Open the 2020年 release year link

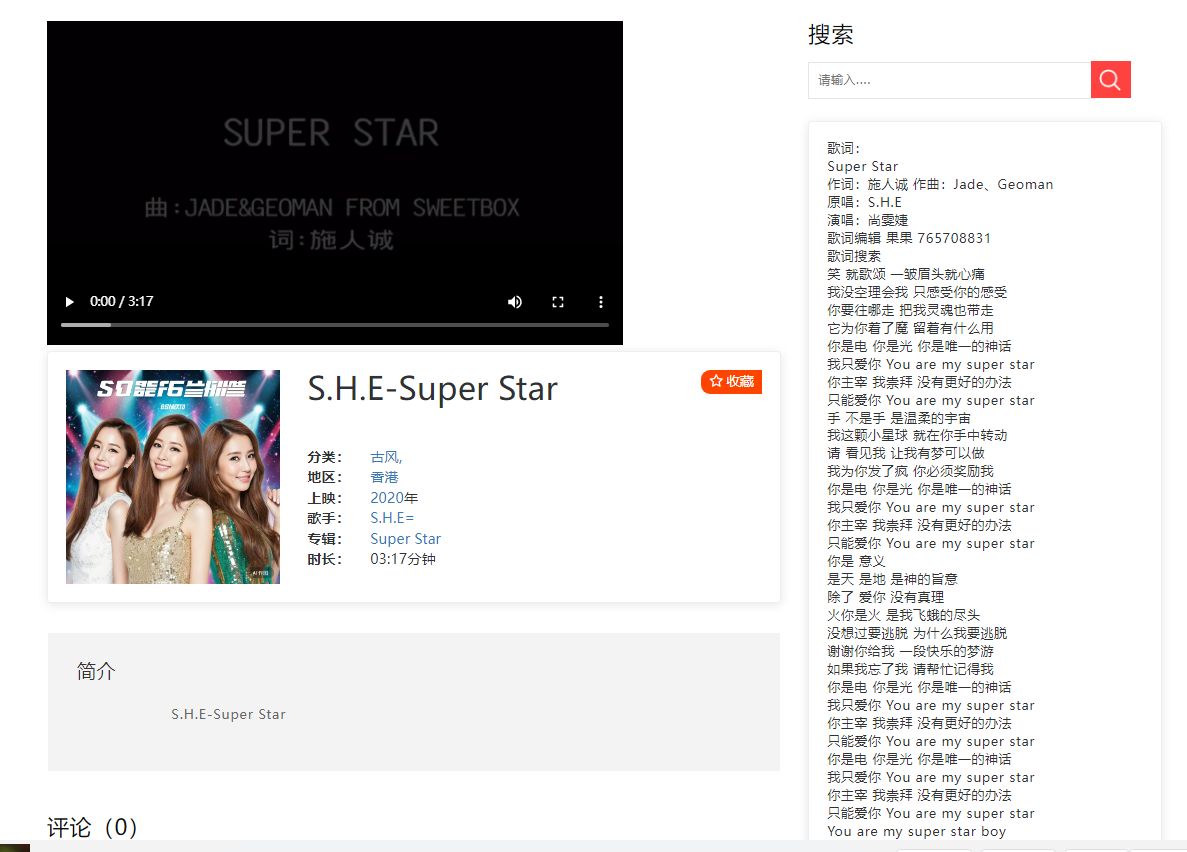(394, 498)
